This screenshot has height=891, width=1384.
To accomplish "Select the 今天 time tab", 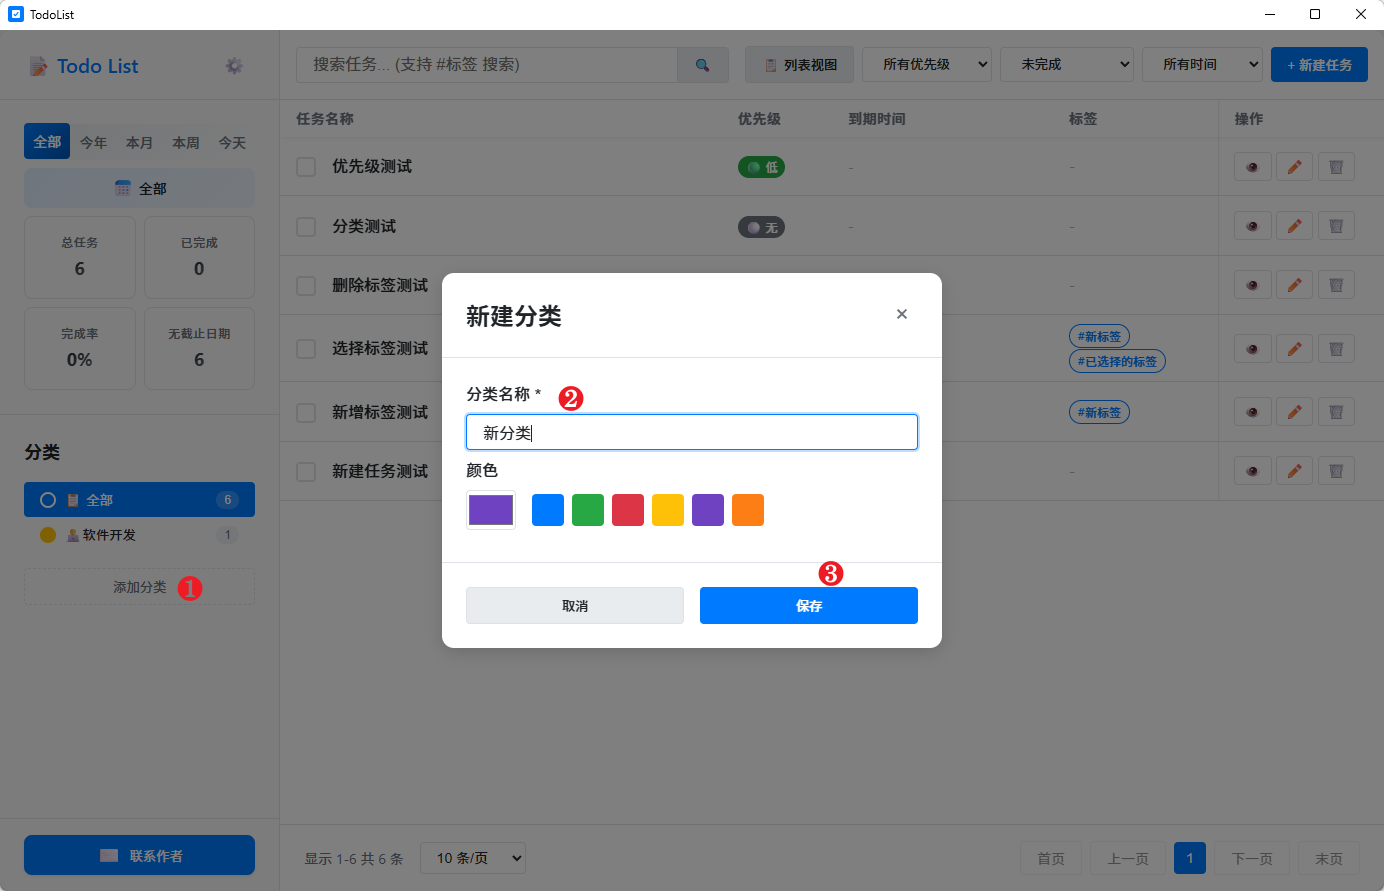I will pos(232,143).
